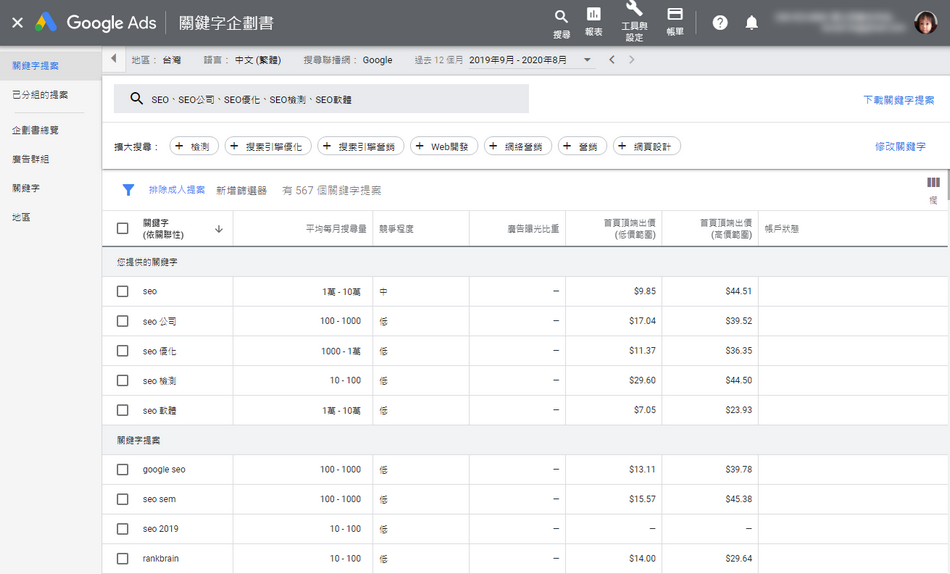Add 檢測 to broaden search

click(194, 146)
